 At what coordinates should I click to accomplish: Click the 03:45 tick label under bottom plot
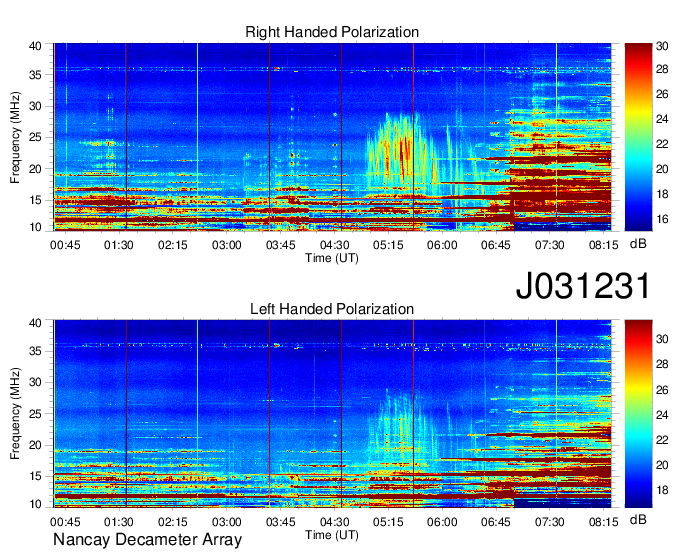point(281,522)
